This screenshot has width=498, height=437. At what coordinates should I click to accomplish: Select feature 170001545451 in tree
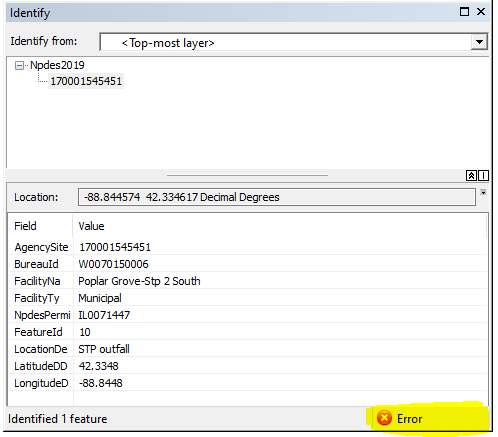click(x=86, y=81)
